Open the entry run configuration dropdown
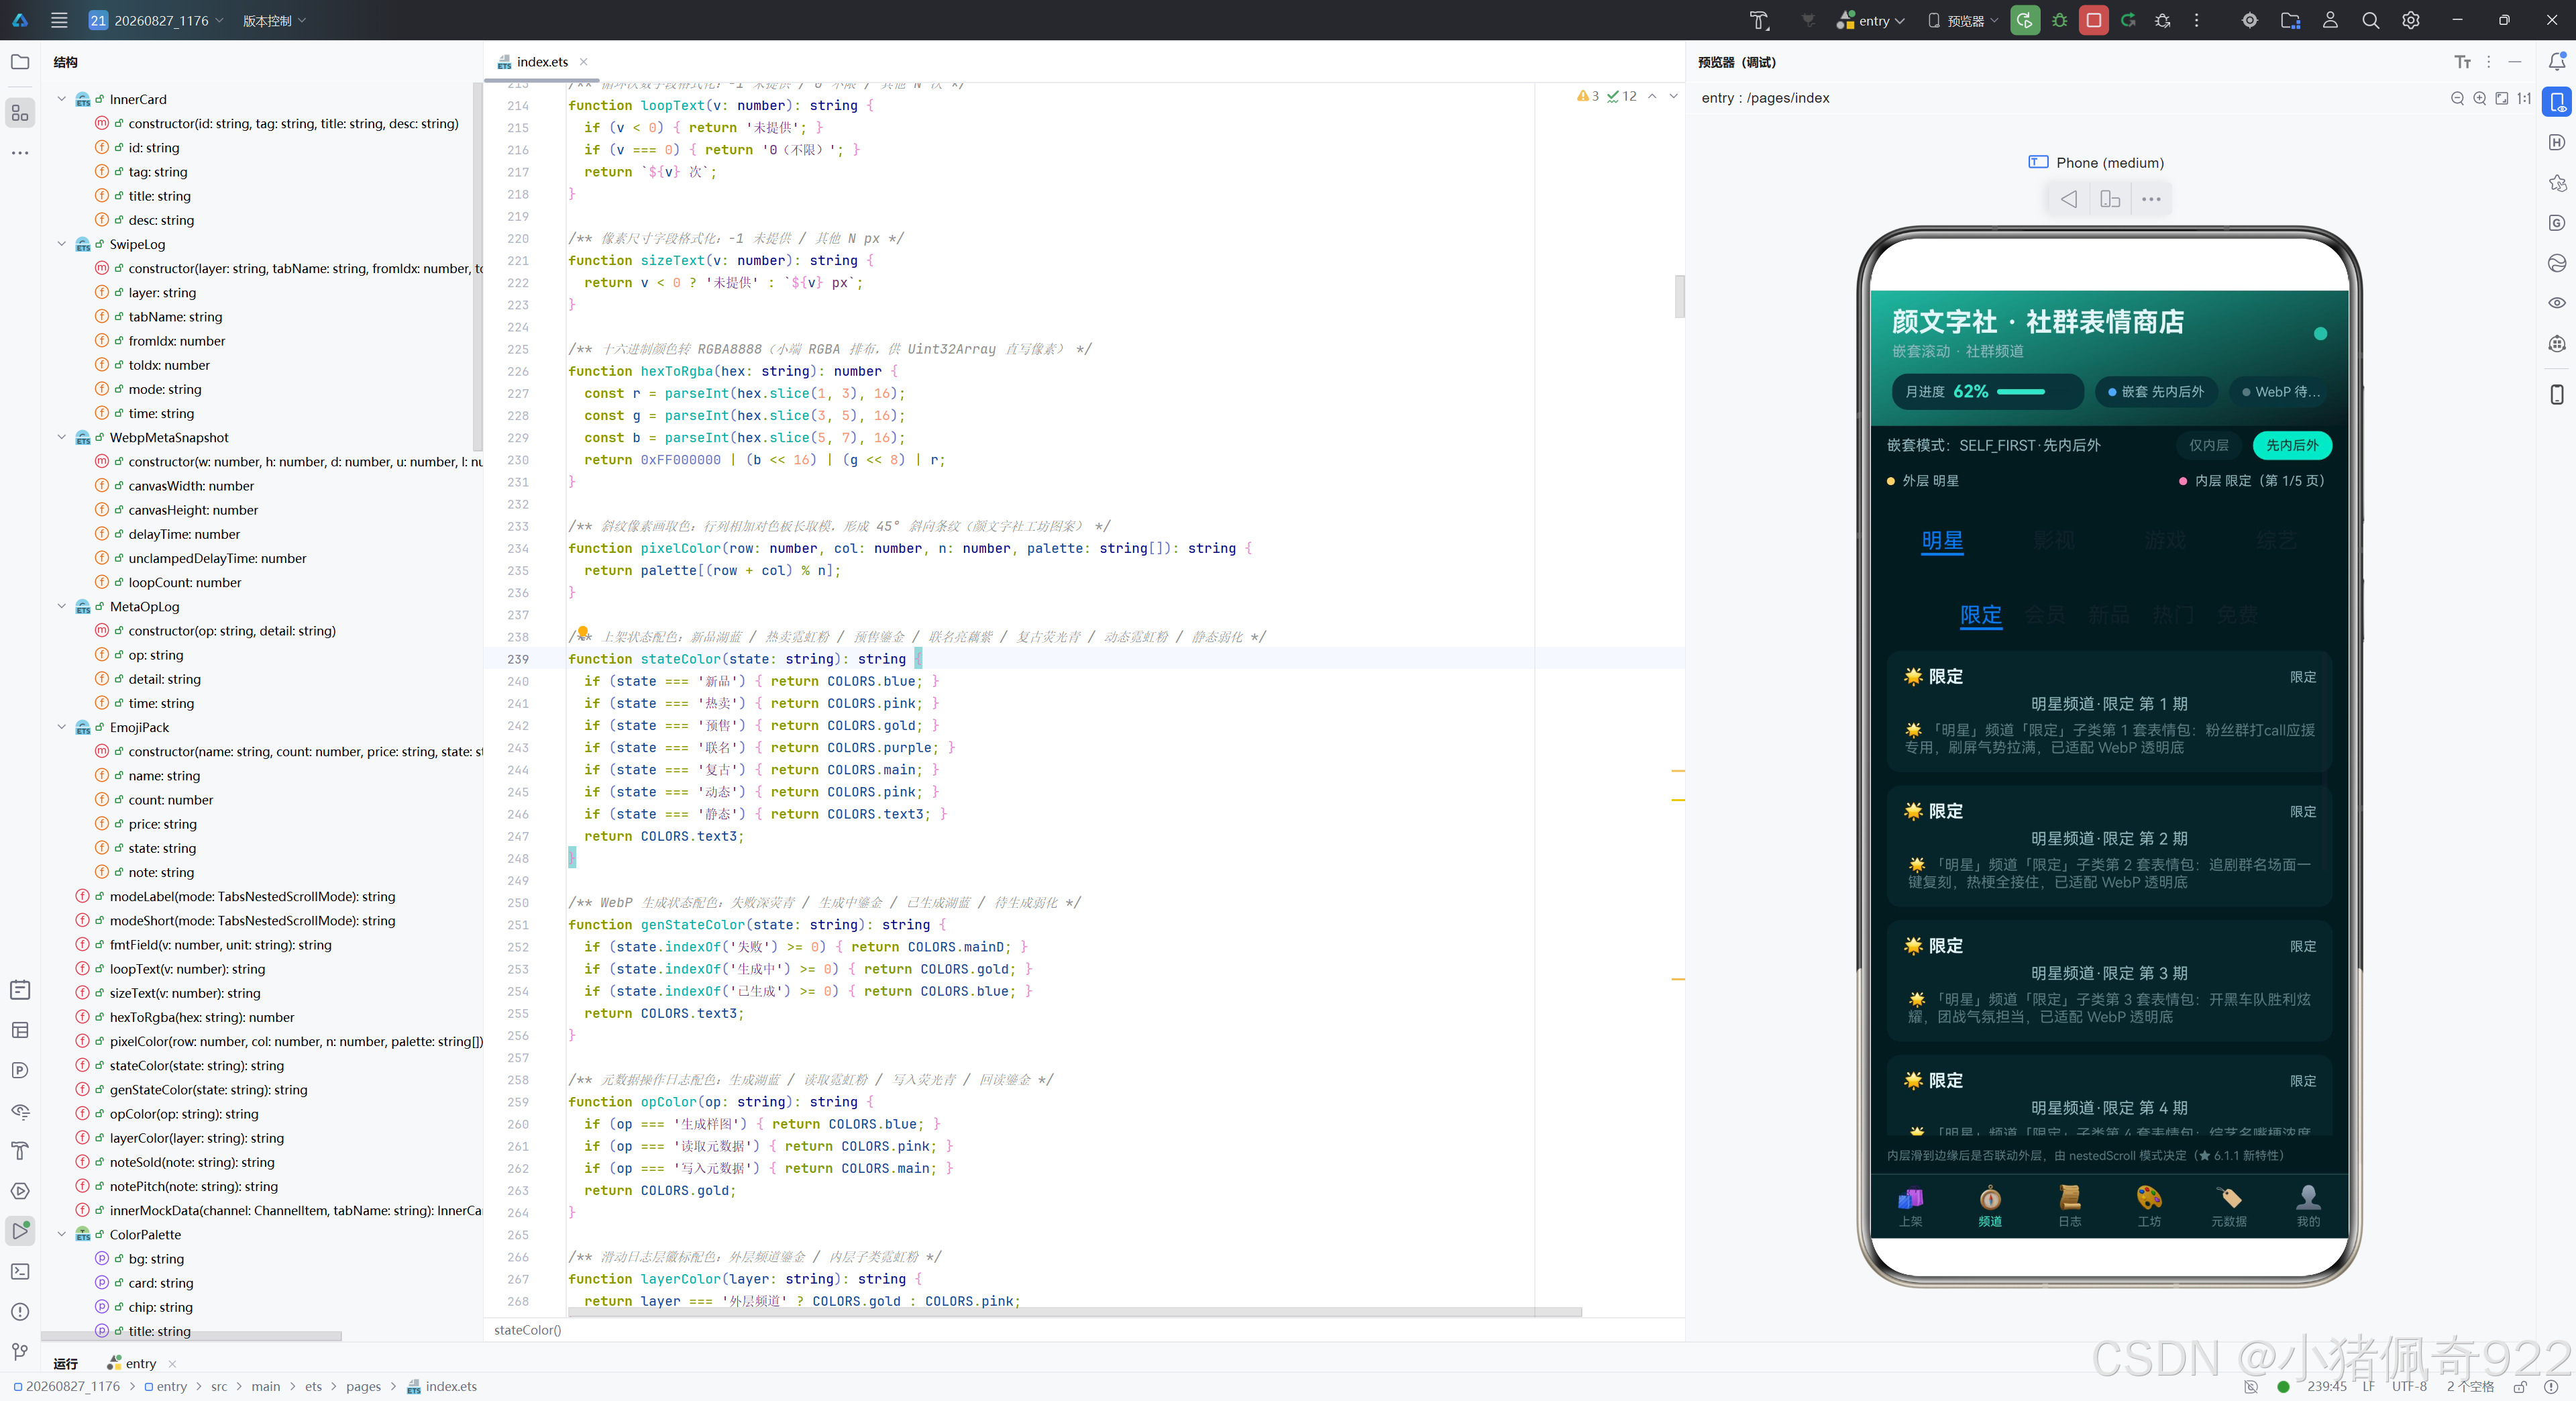Screen dimensions: 2576x1401 (1870, 20)
